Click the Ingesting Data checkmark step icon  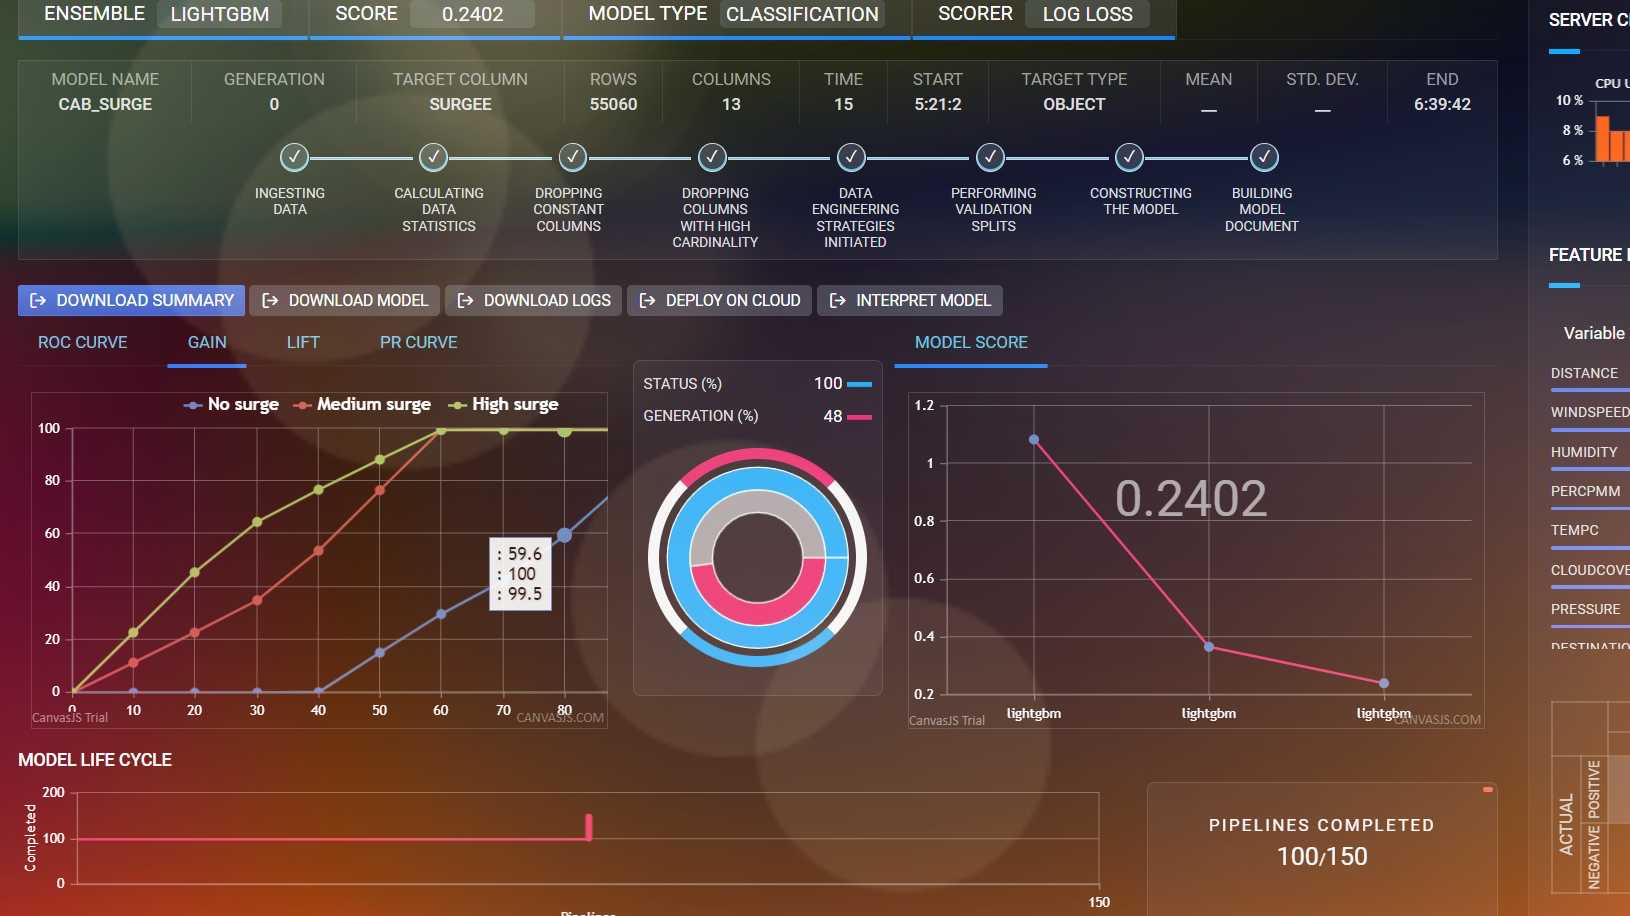(294, 157)
